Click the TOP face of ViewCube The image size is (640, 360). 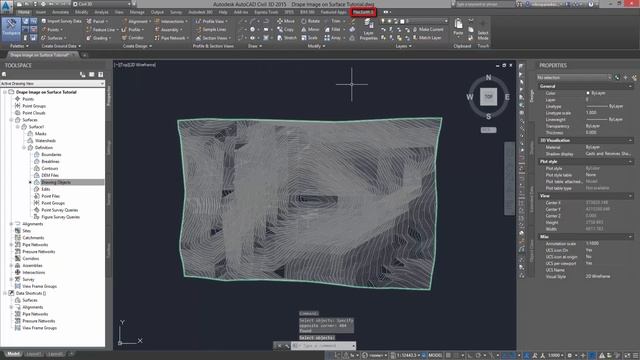488,97
